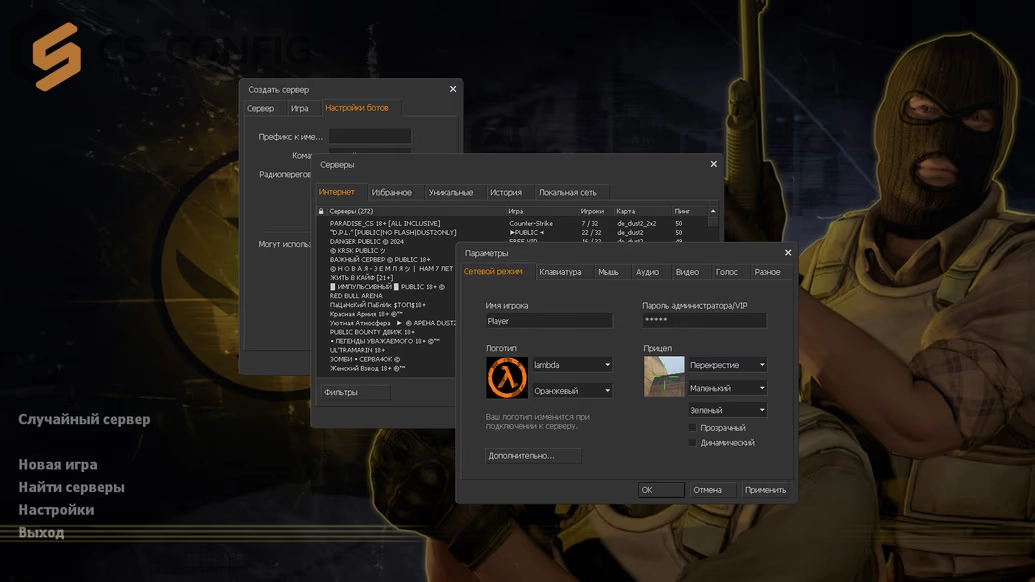Select server RED BULL ARENA

386,296
